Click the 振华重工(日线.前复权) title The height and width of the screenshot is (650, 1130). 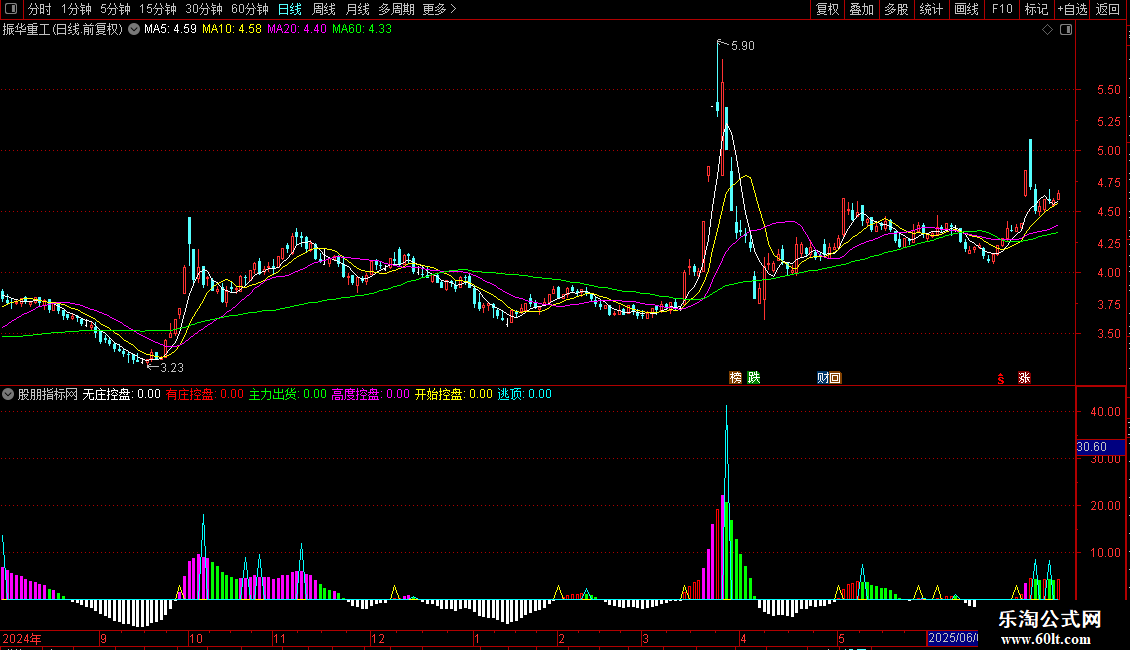coord(63,29)
